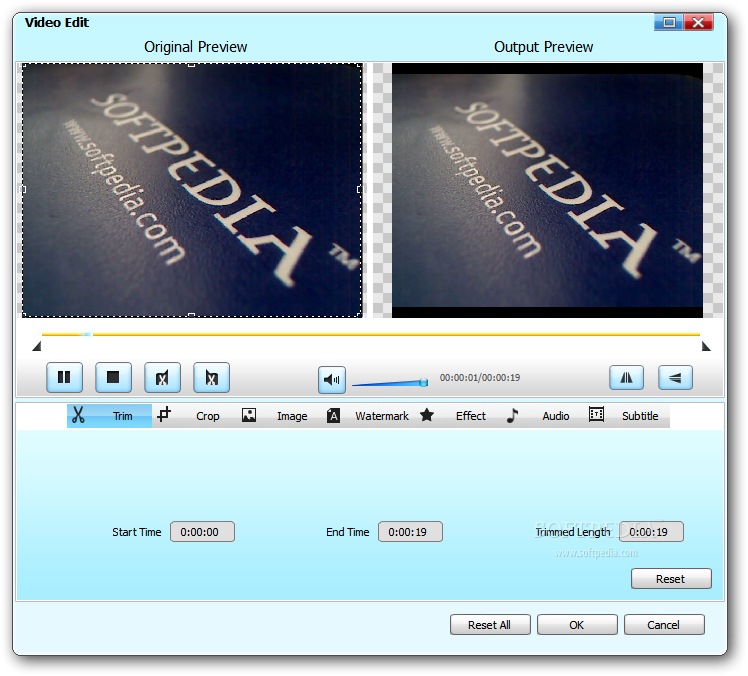Click the Effect star icon
This screenshot has width=748, height=676.
click(x=427, y=415)
